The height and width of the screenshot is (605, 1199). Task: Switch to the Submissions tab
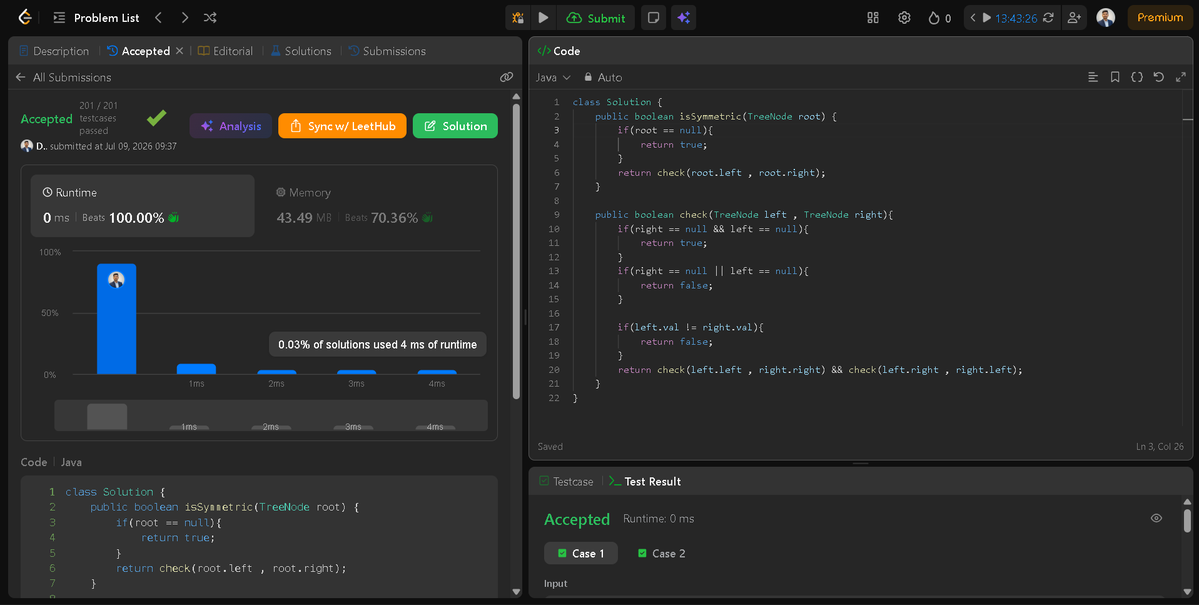coord(387,51)
